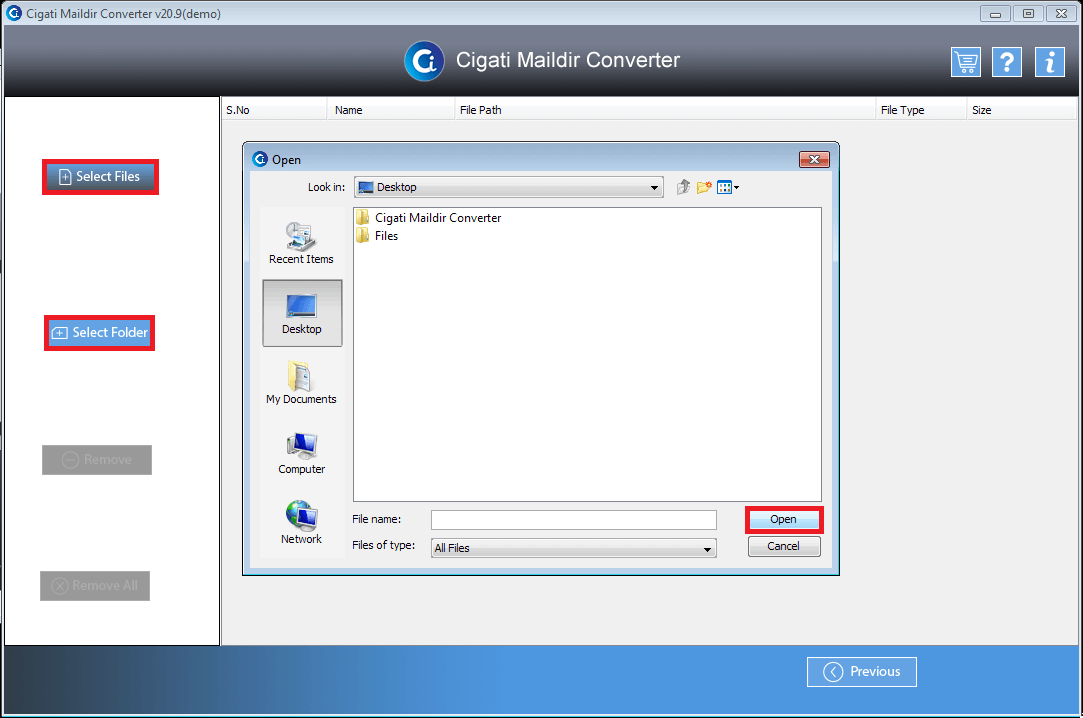1083x718 pixels.
Task: Click the S.No column header
Action: 274,110
